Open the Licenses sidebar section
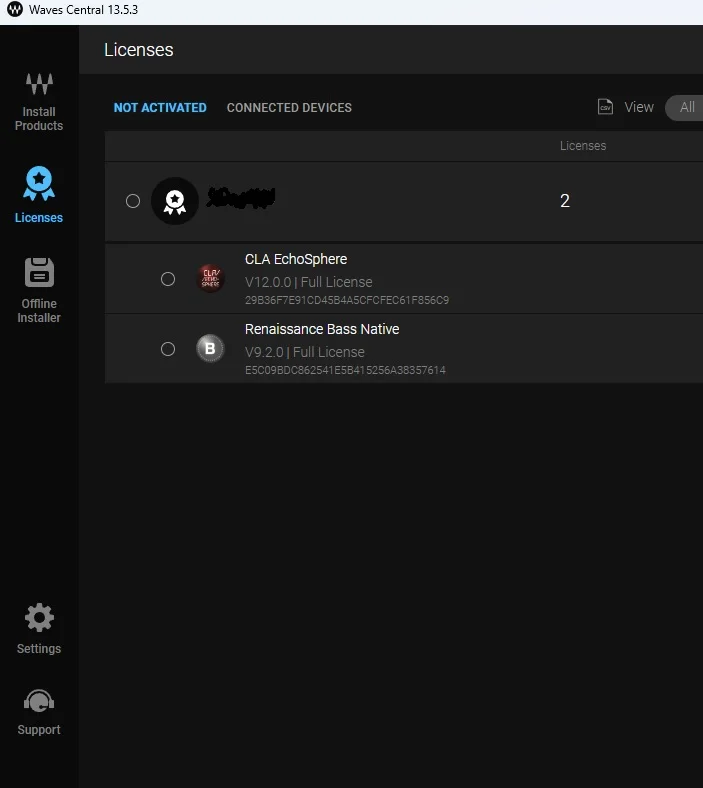Viewport: 703px width, 788px height. [x=39, y=194]
